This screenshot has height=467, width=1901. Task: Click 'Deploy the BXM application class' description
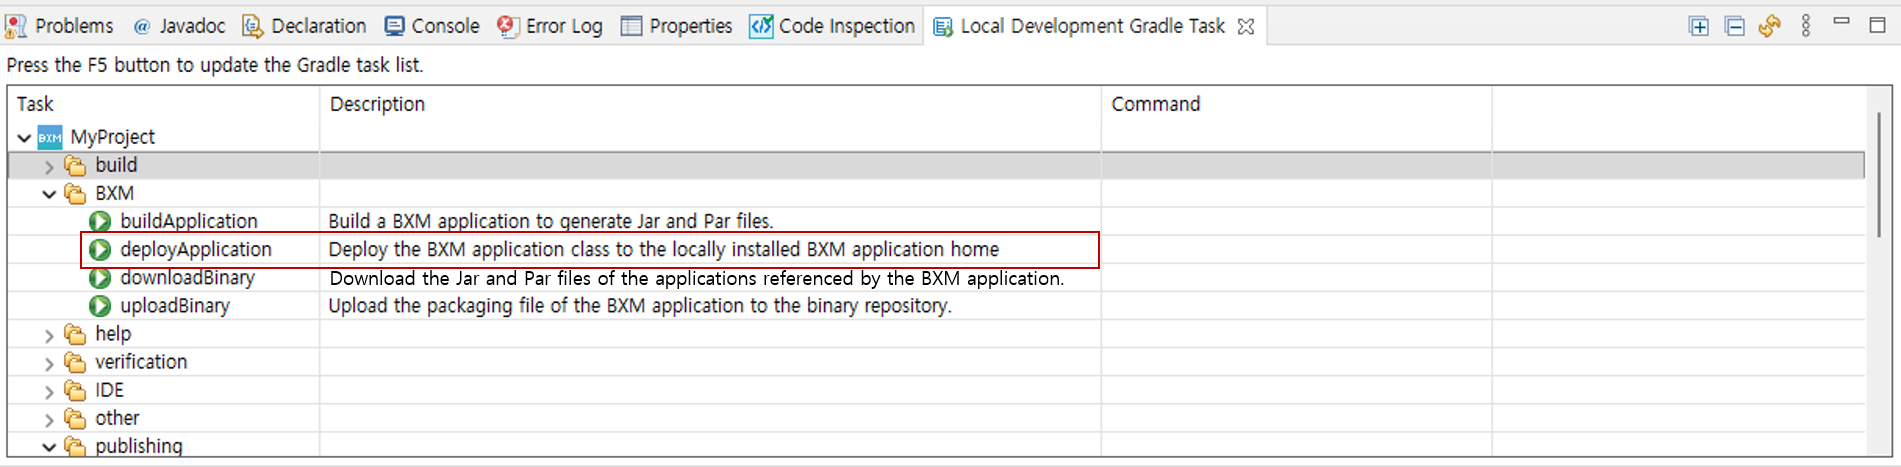664,249
